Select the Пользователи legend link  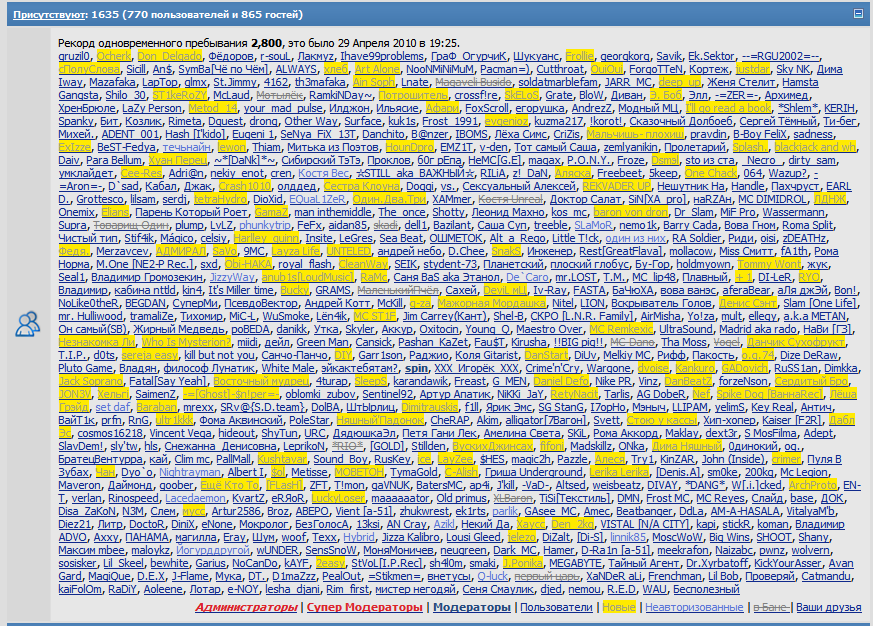click(x=556, y=607)
